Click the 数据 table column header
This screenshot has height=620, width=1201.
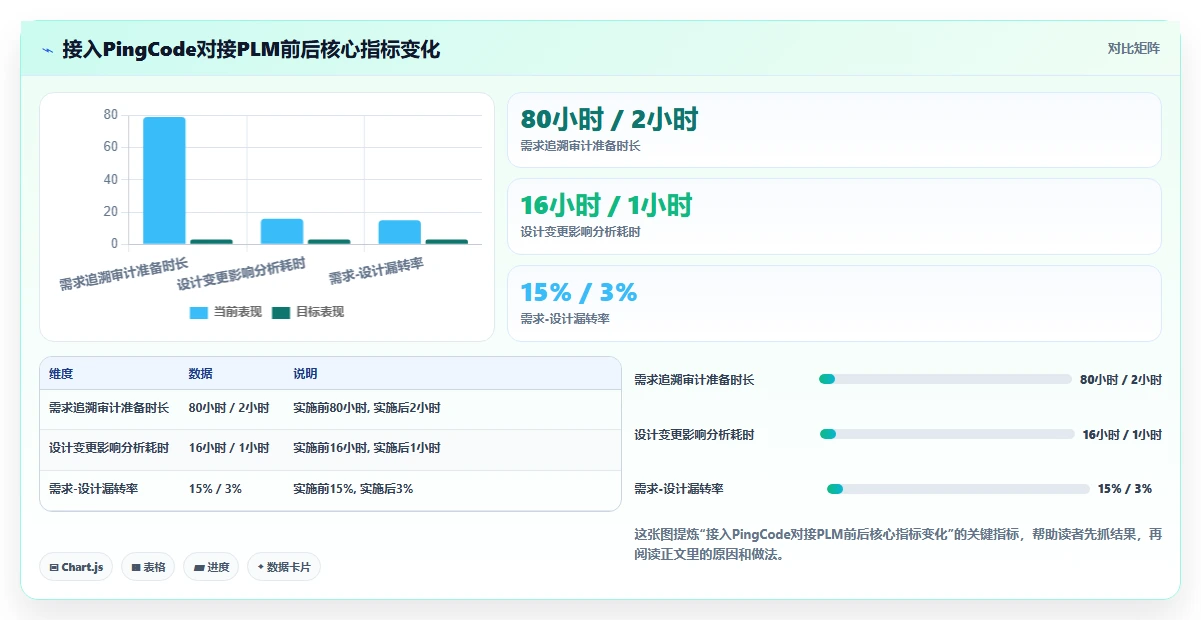click(x=200, y=374)
